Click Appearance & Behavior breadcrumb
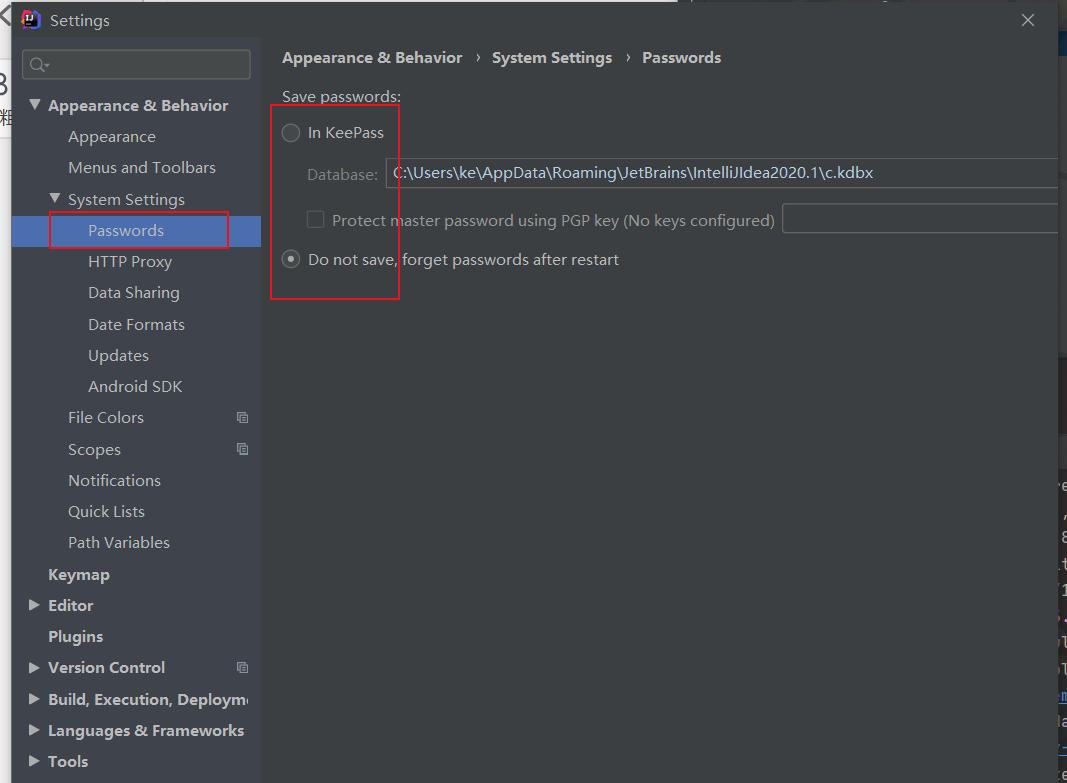 point(372,58)
